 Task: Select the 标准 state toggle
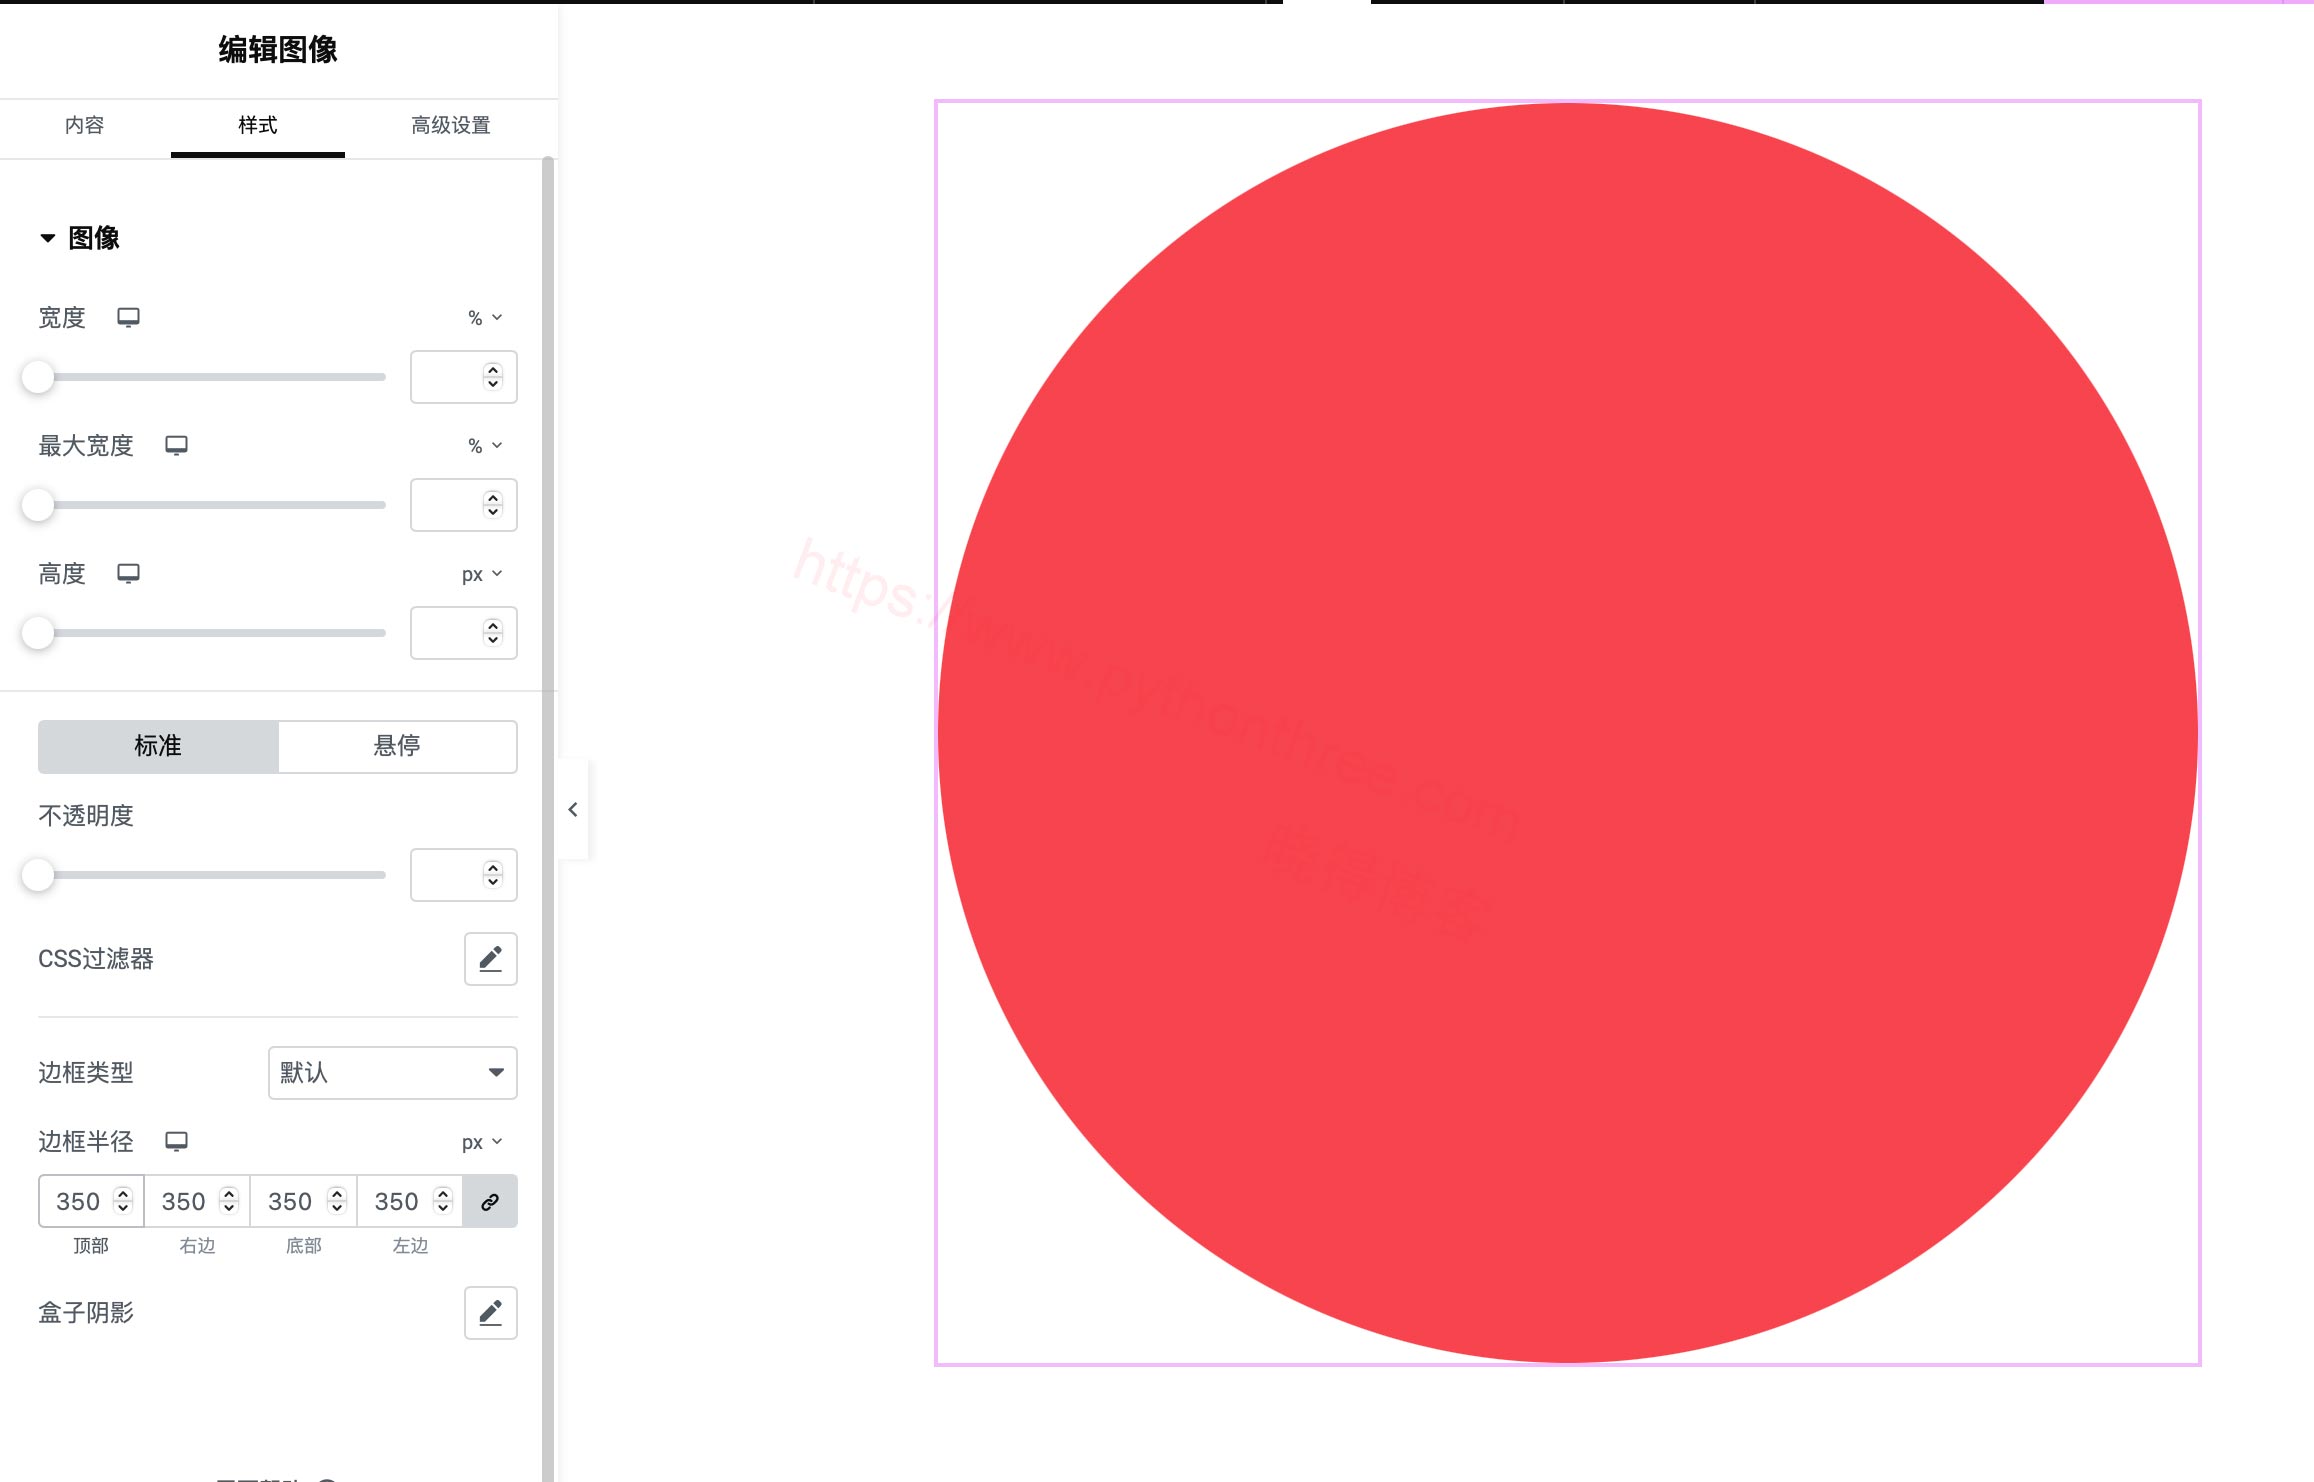pos(158,747)
